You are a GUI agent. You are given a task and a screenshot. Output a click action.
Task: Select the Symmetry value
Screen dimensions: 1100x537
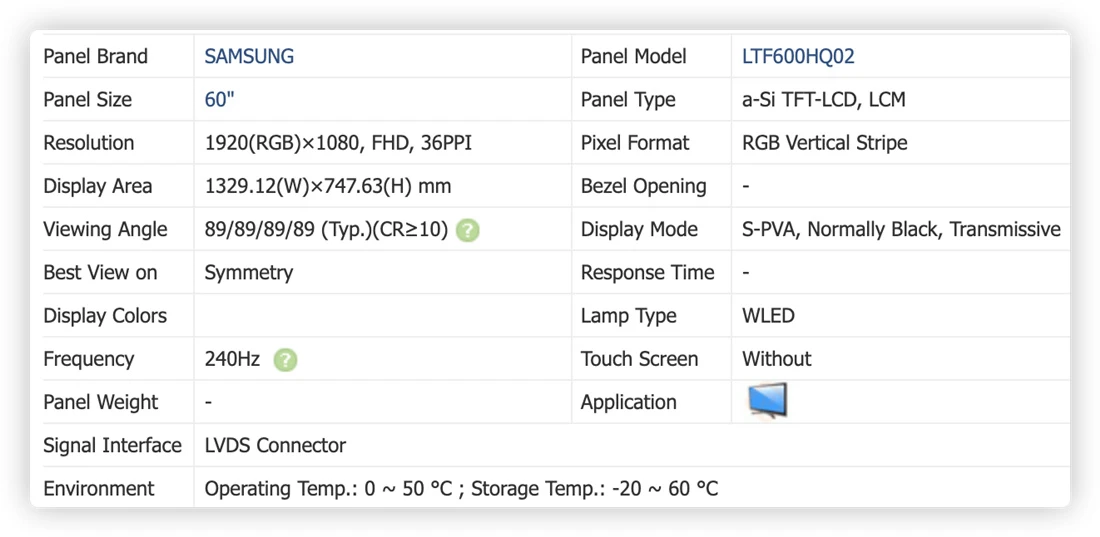click(x=249, y=273)
